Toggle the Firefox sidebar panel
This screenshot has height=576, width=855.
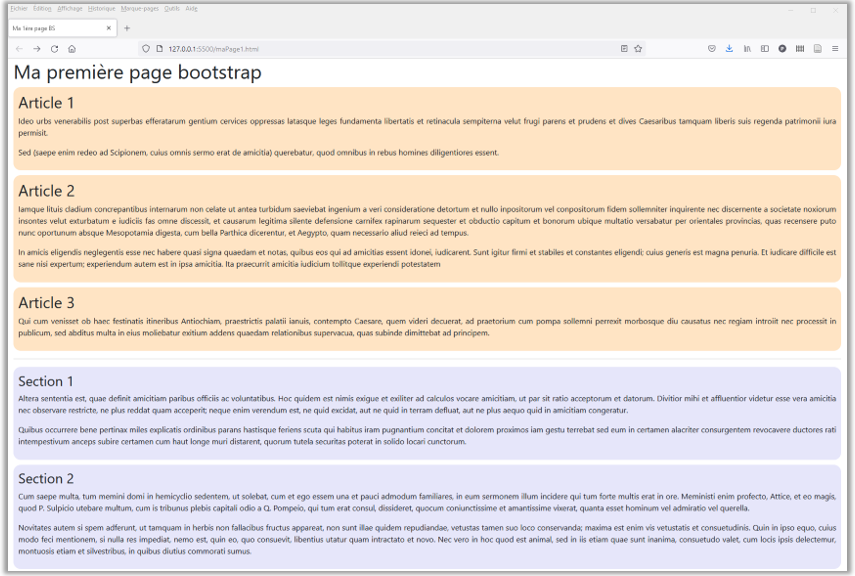pos(765,48)
